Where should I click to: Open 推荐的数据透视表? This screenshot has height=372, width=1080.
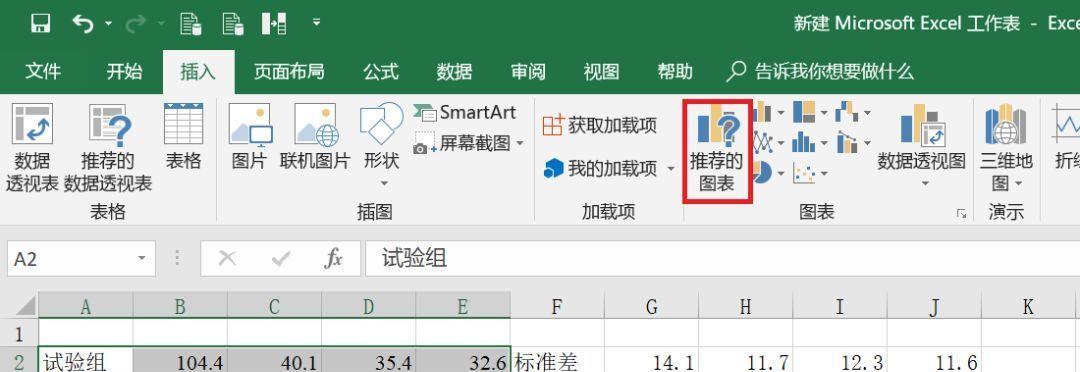click(x=108, y=147)
